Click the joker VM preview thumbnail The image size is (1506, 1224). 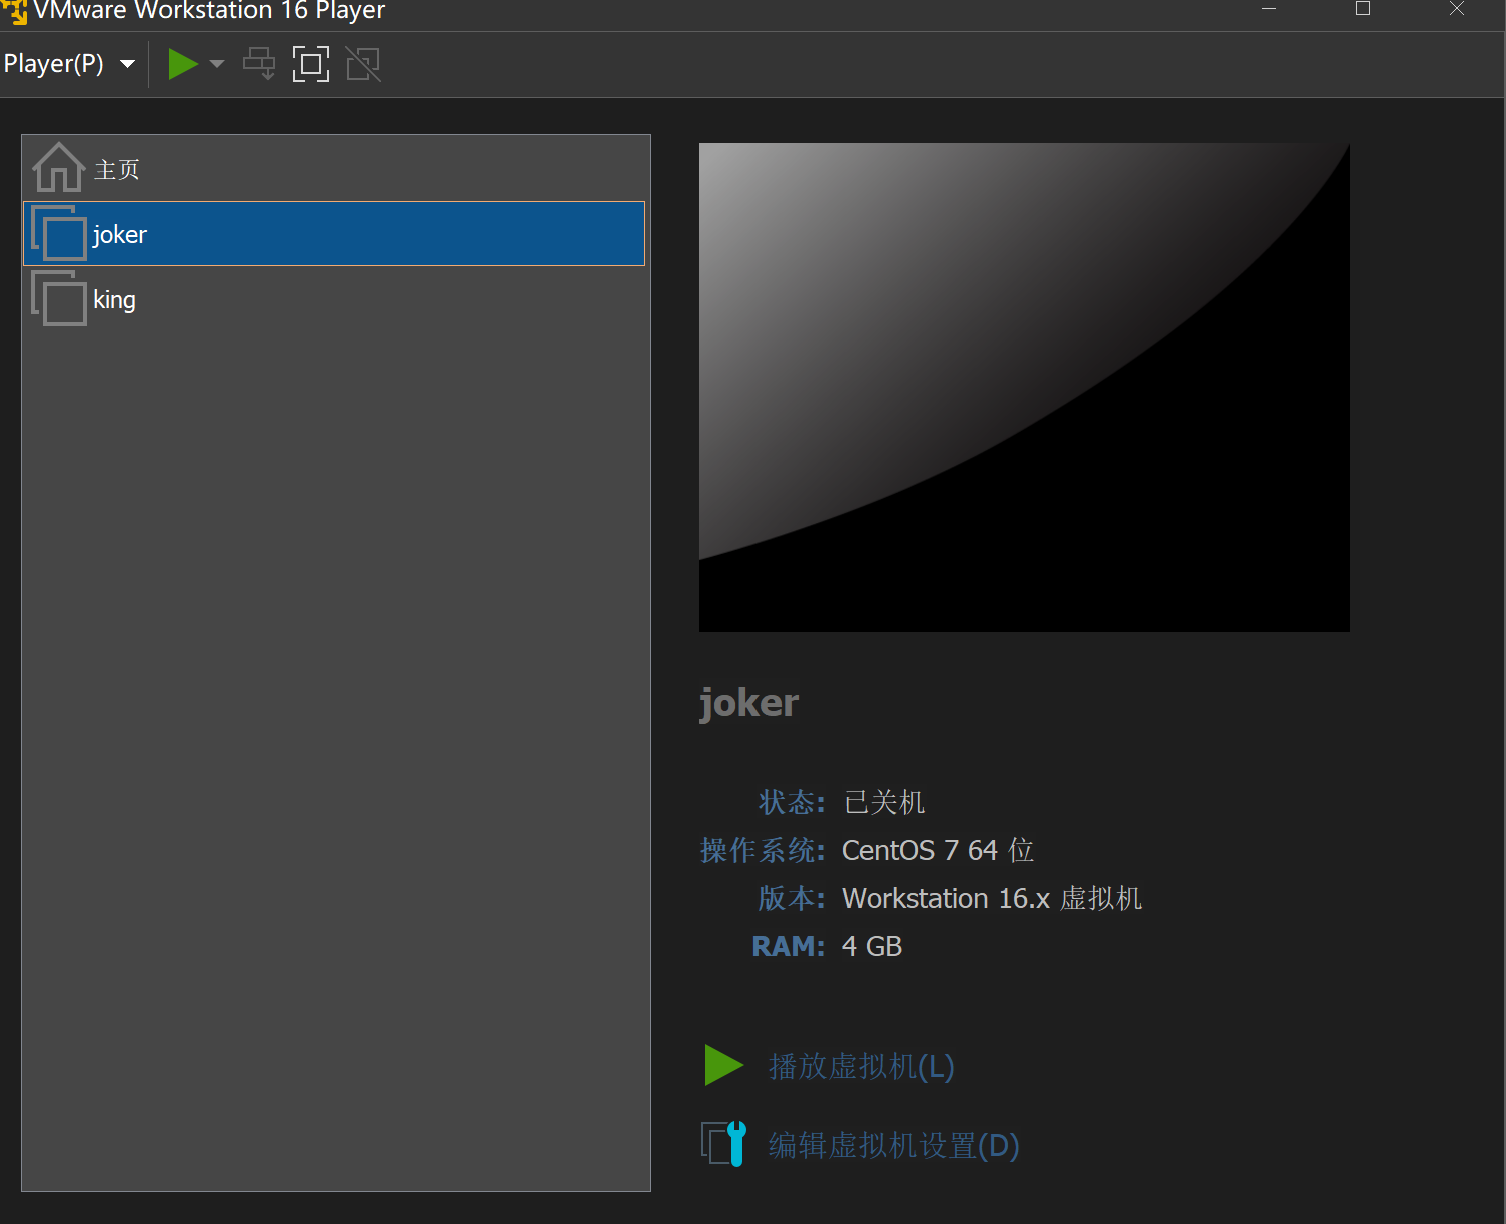pyautogui.click(x=1024, y=387)
